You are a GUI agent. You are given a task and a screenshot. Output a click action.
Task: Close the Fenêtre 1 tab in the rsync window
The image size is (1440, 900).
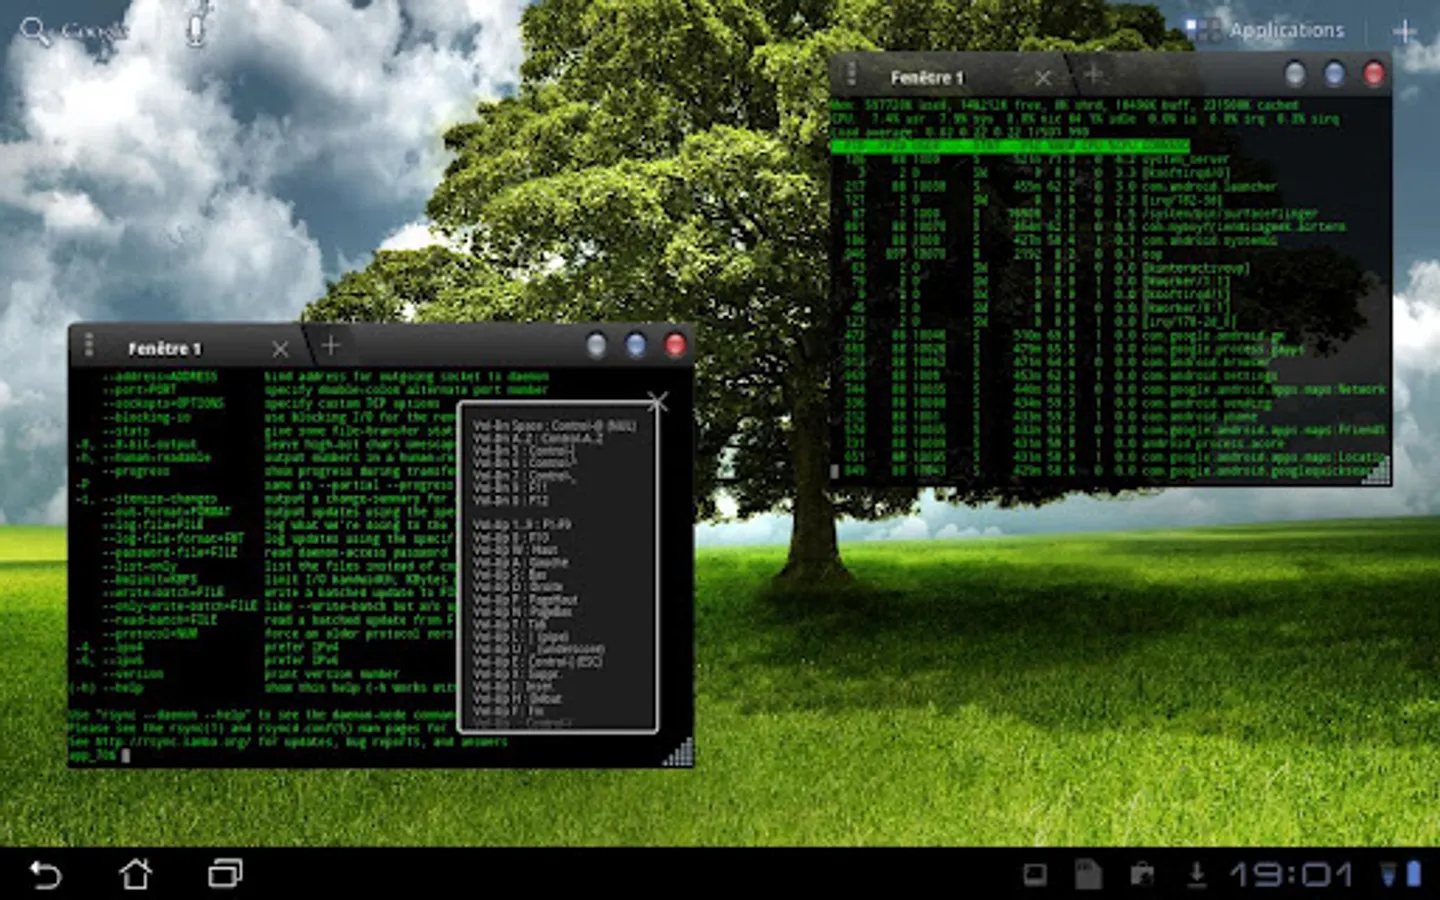click(x=280, y=349)
